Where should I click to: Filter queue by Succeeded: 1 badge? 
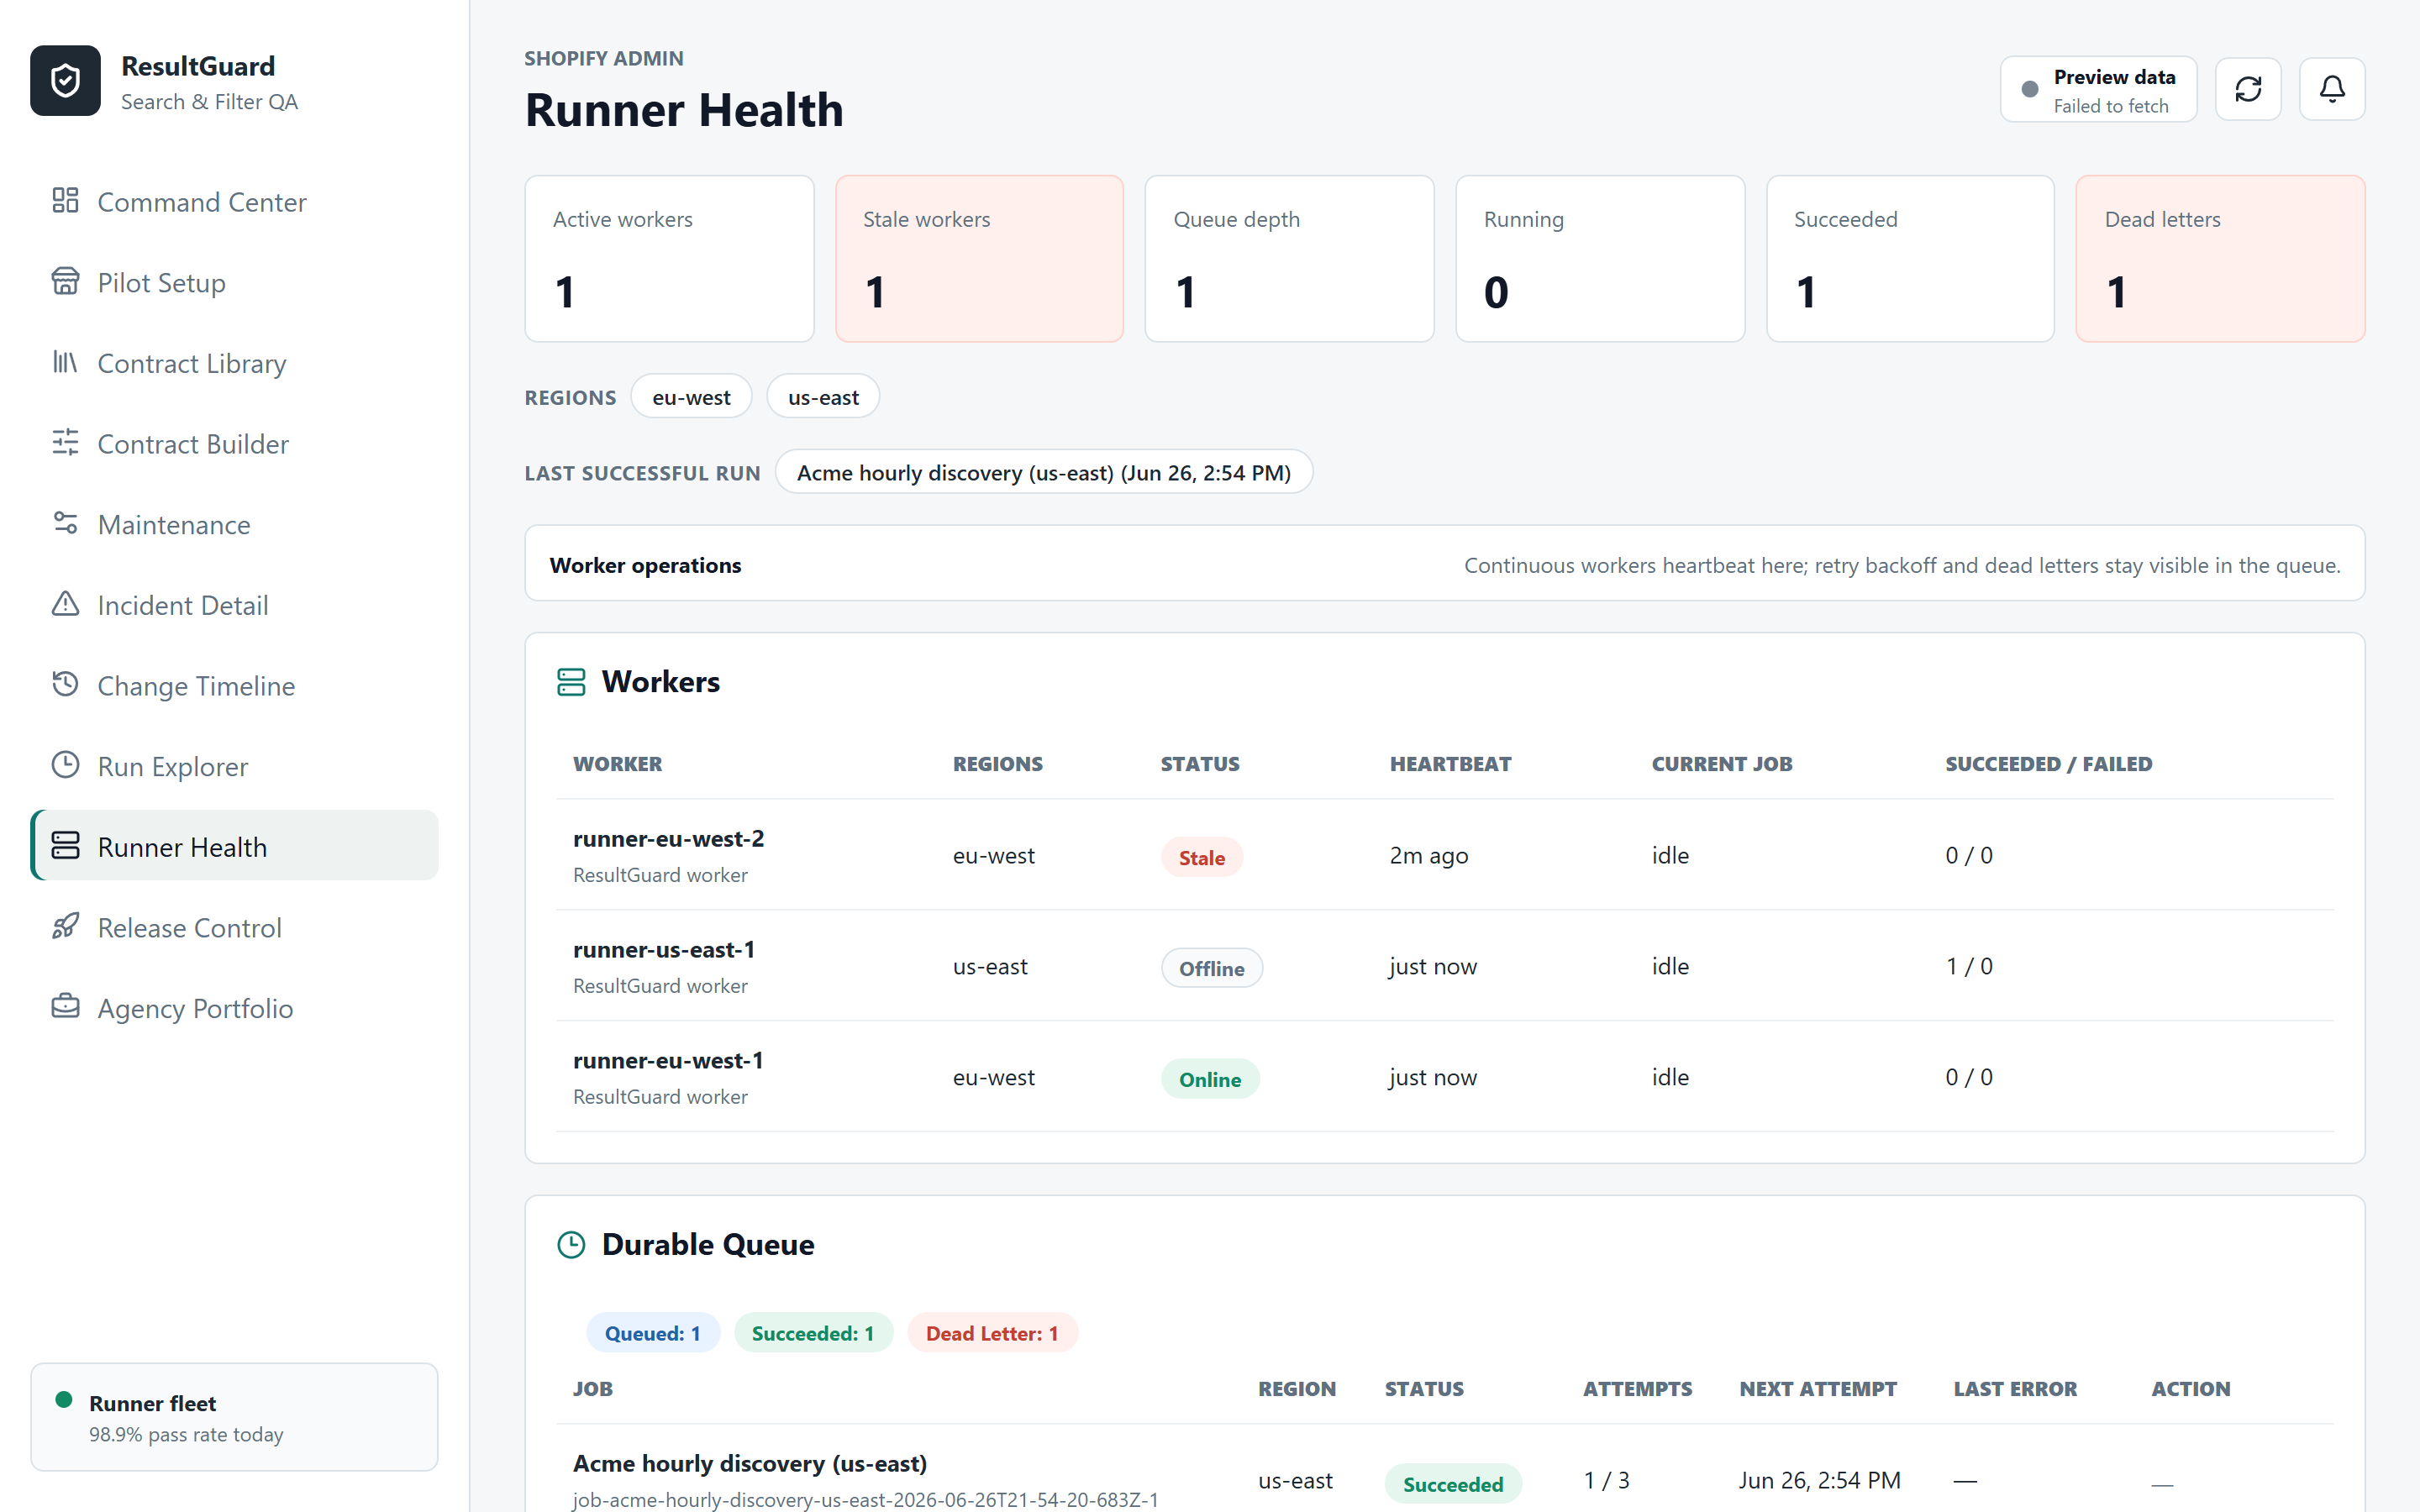click(813, 1333)
